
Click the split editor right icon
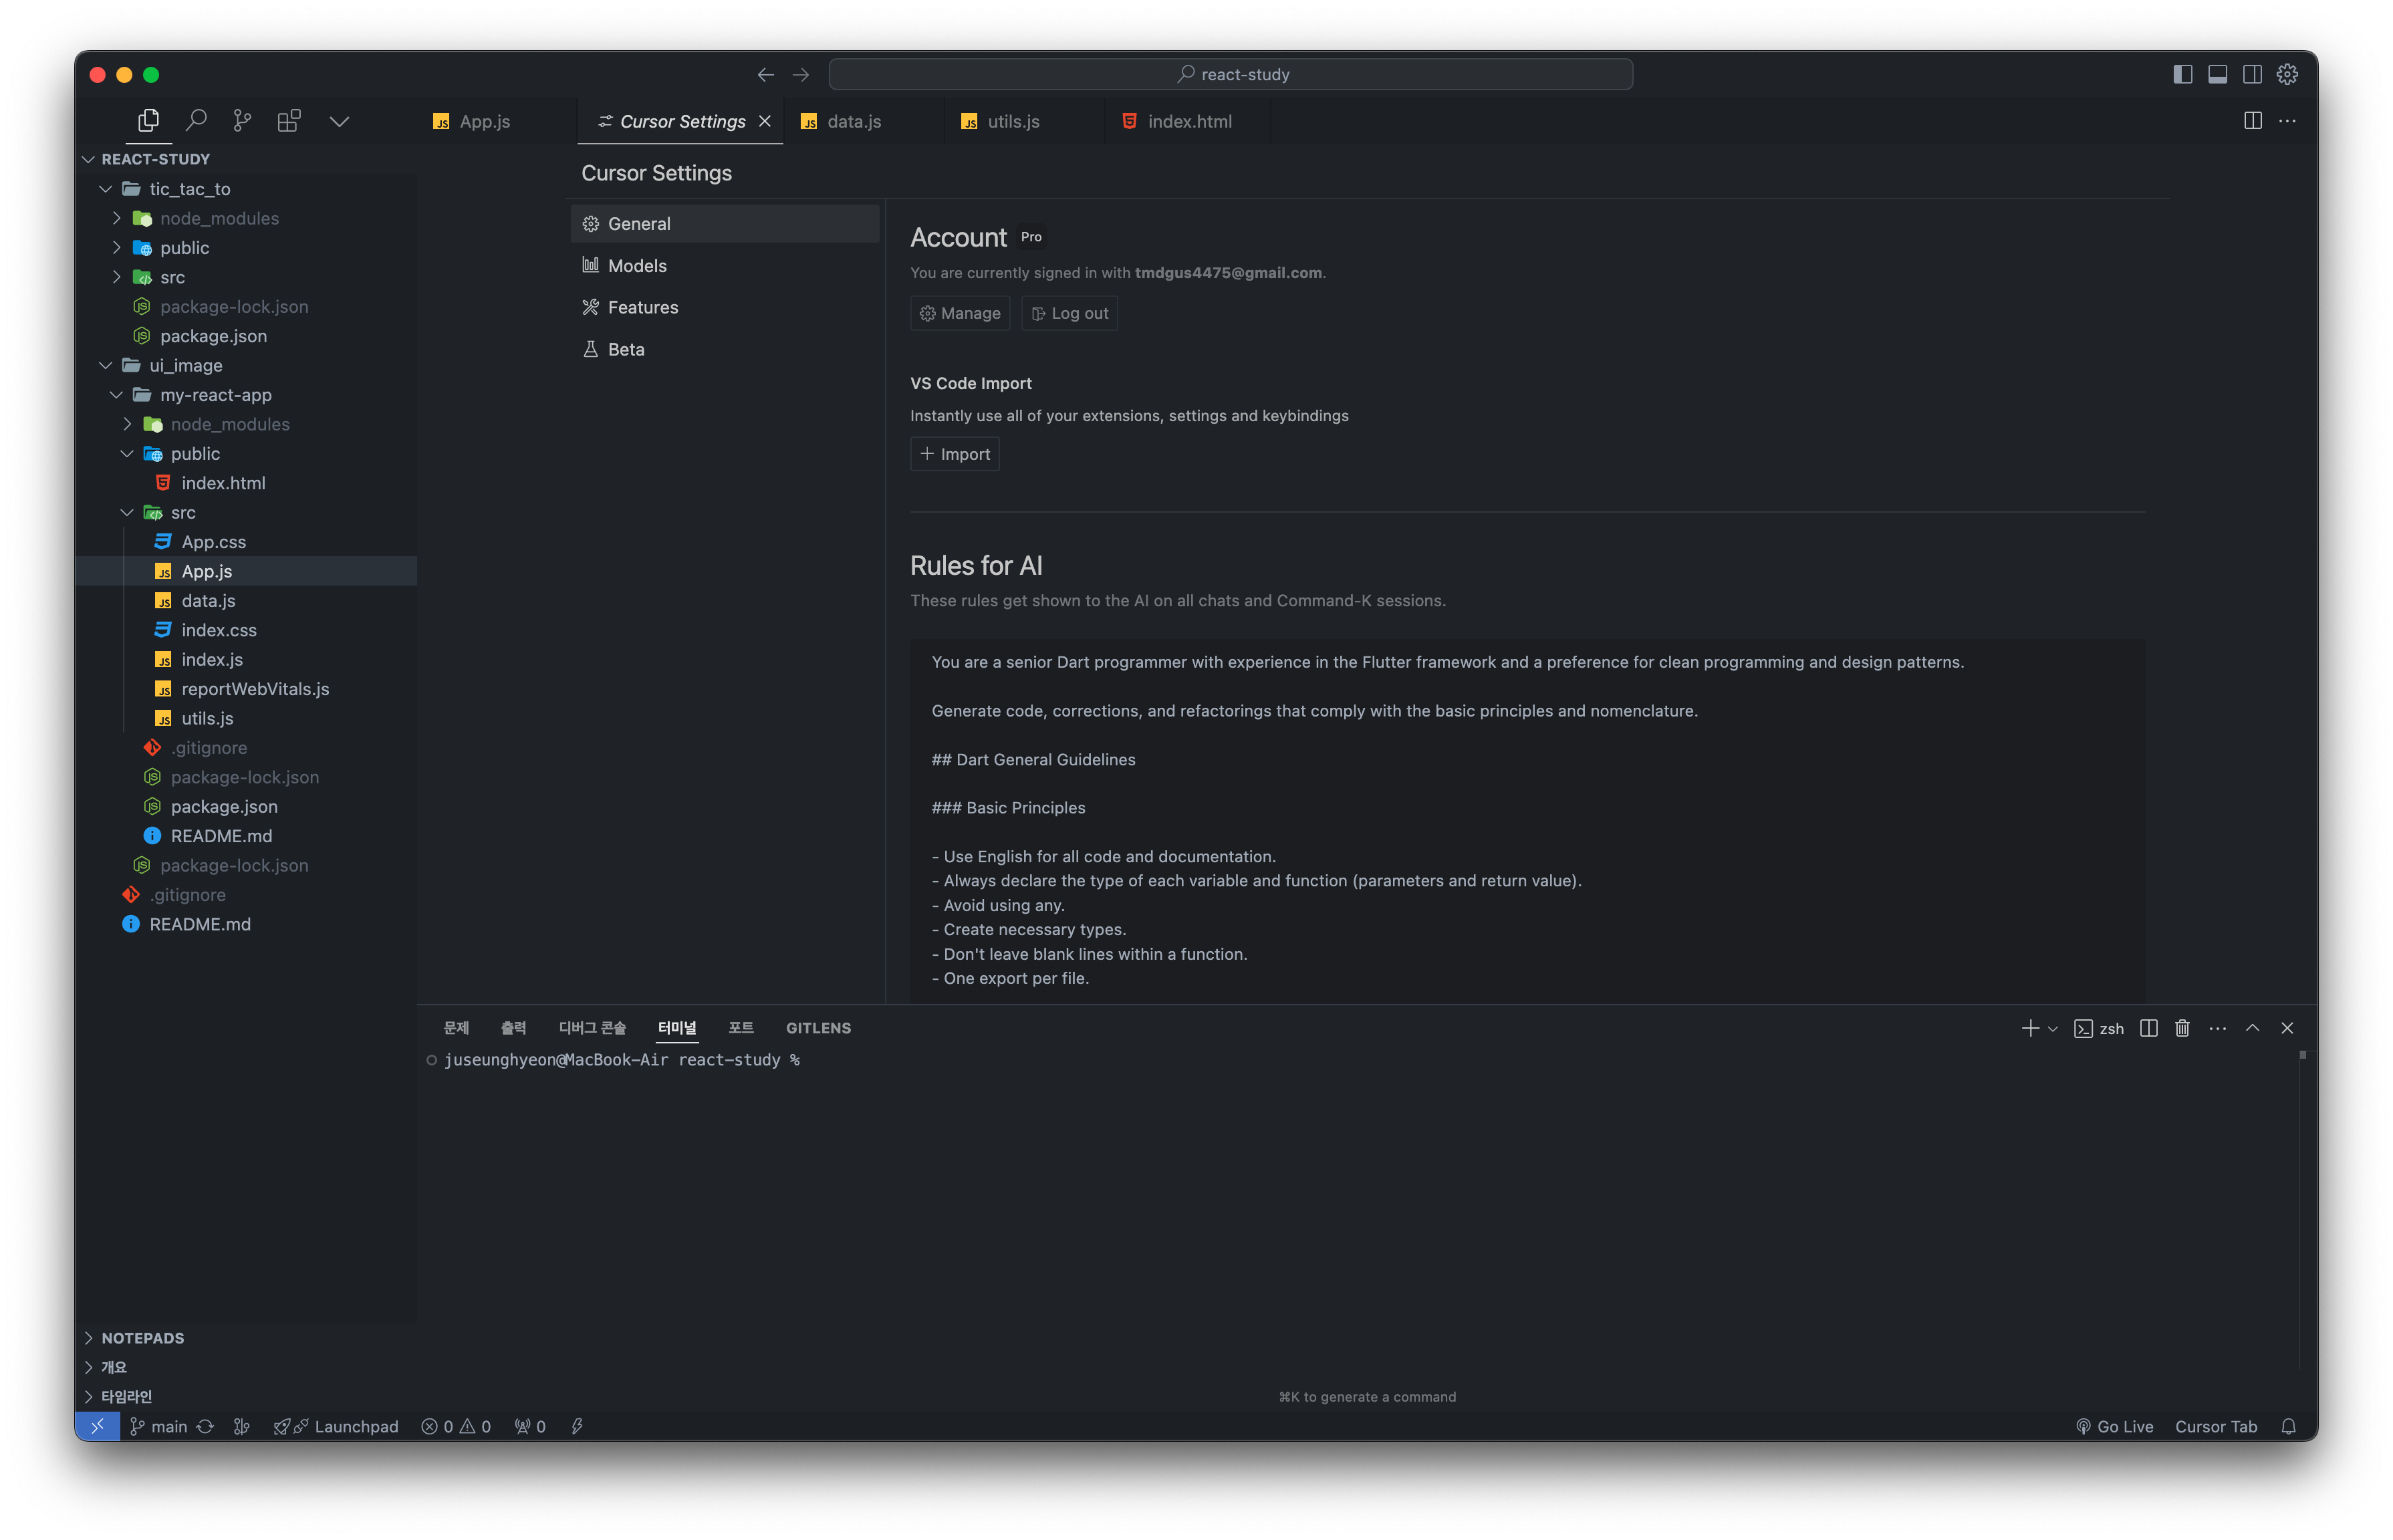coord(2252,121)
